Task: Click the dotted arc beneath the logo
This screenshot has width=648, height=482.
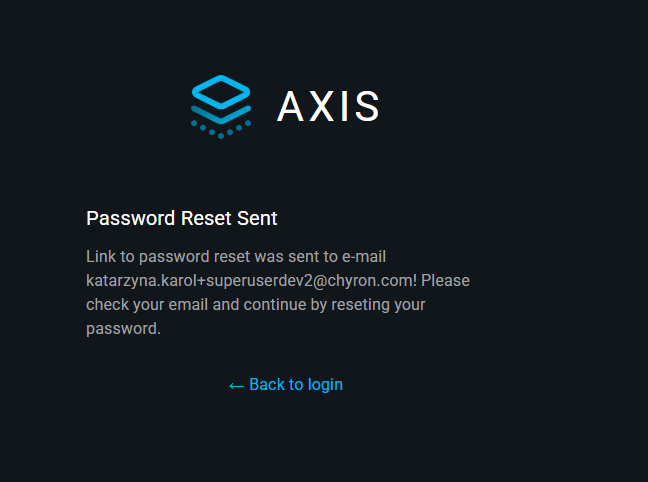Action: coord(221,130)
